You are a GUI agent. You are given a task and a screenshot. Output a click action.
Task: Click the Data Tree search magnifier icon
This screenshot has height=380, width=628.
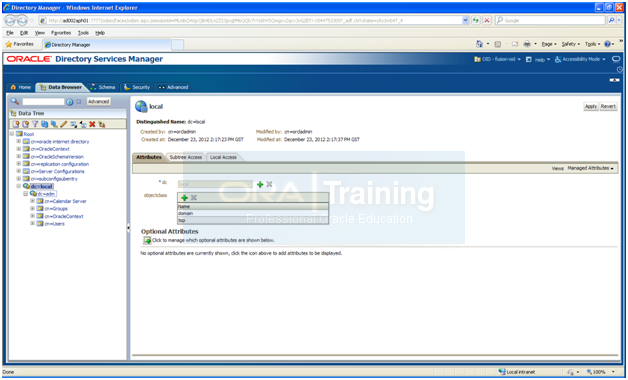pos(14,101)
